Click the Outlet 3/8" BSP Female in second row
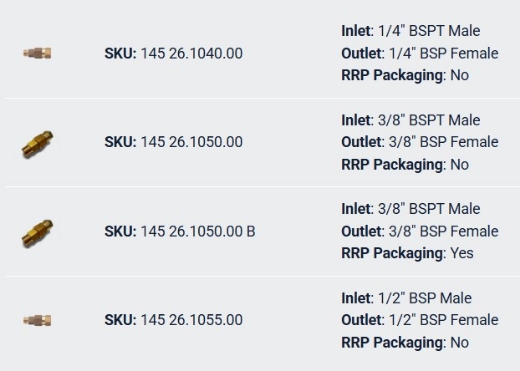This screenshot has height=371, width=520. [x=420, y=142]
